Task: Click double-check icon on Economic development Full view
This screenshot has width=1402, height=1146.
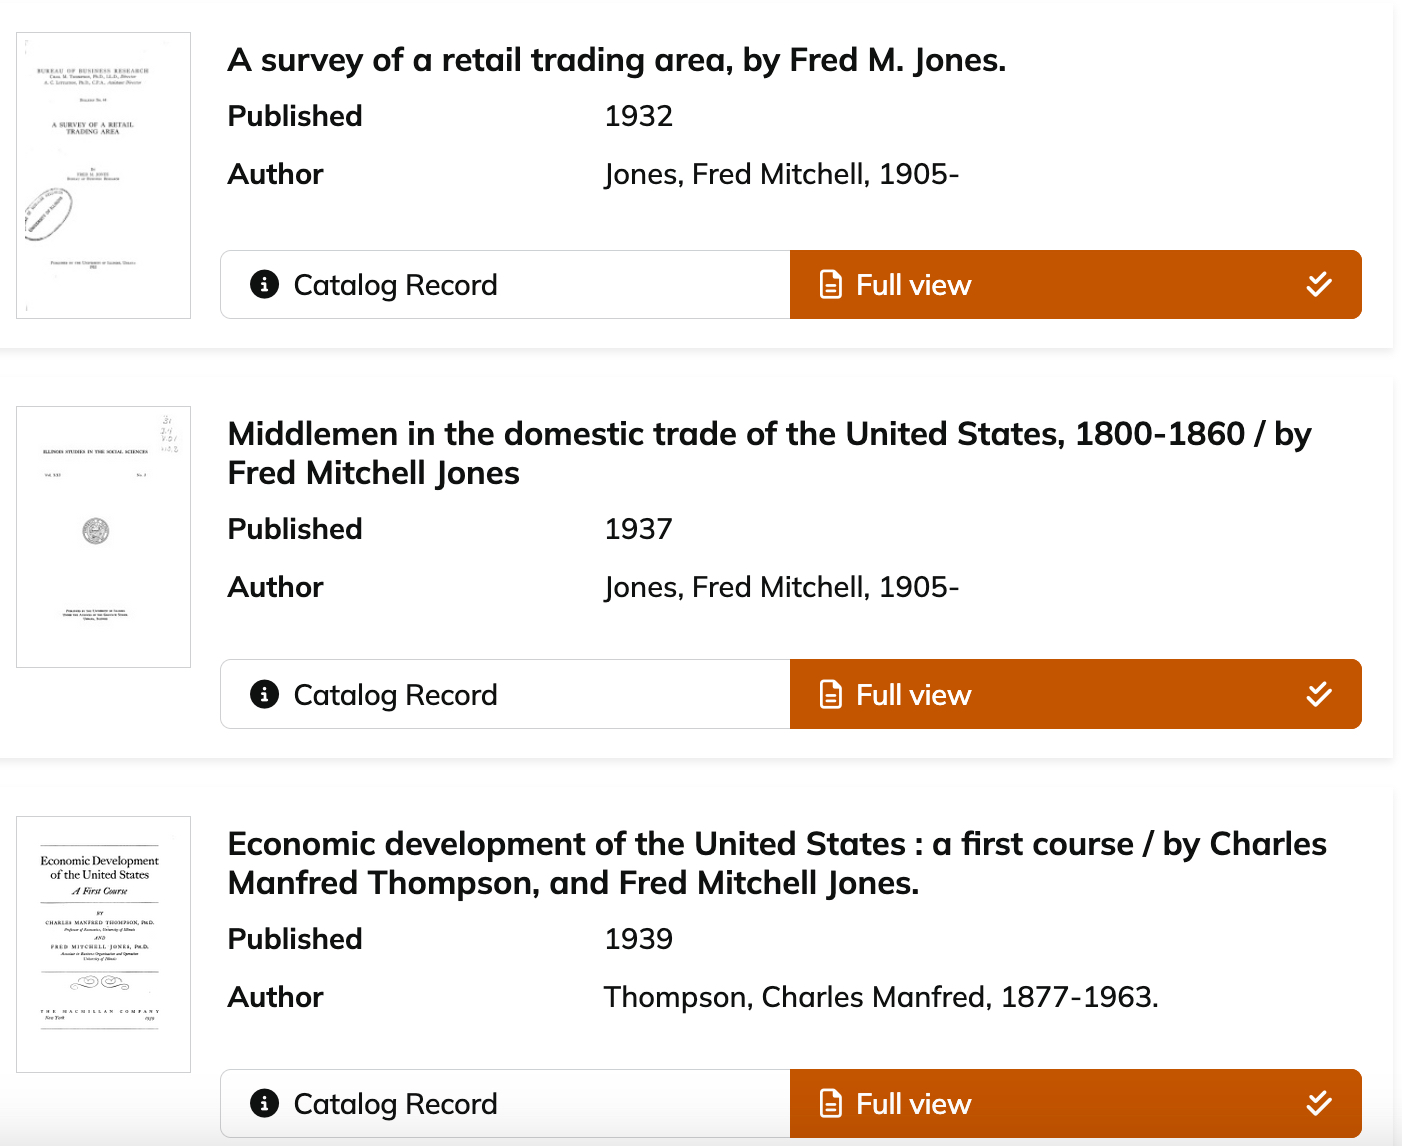Action: point(1319,1103)
